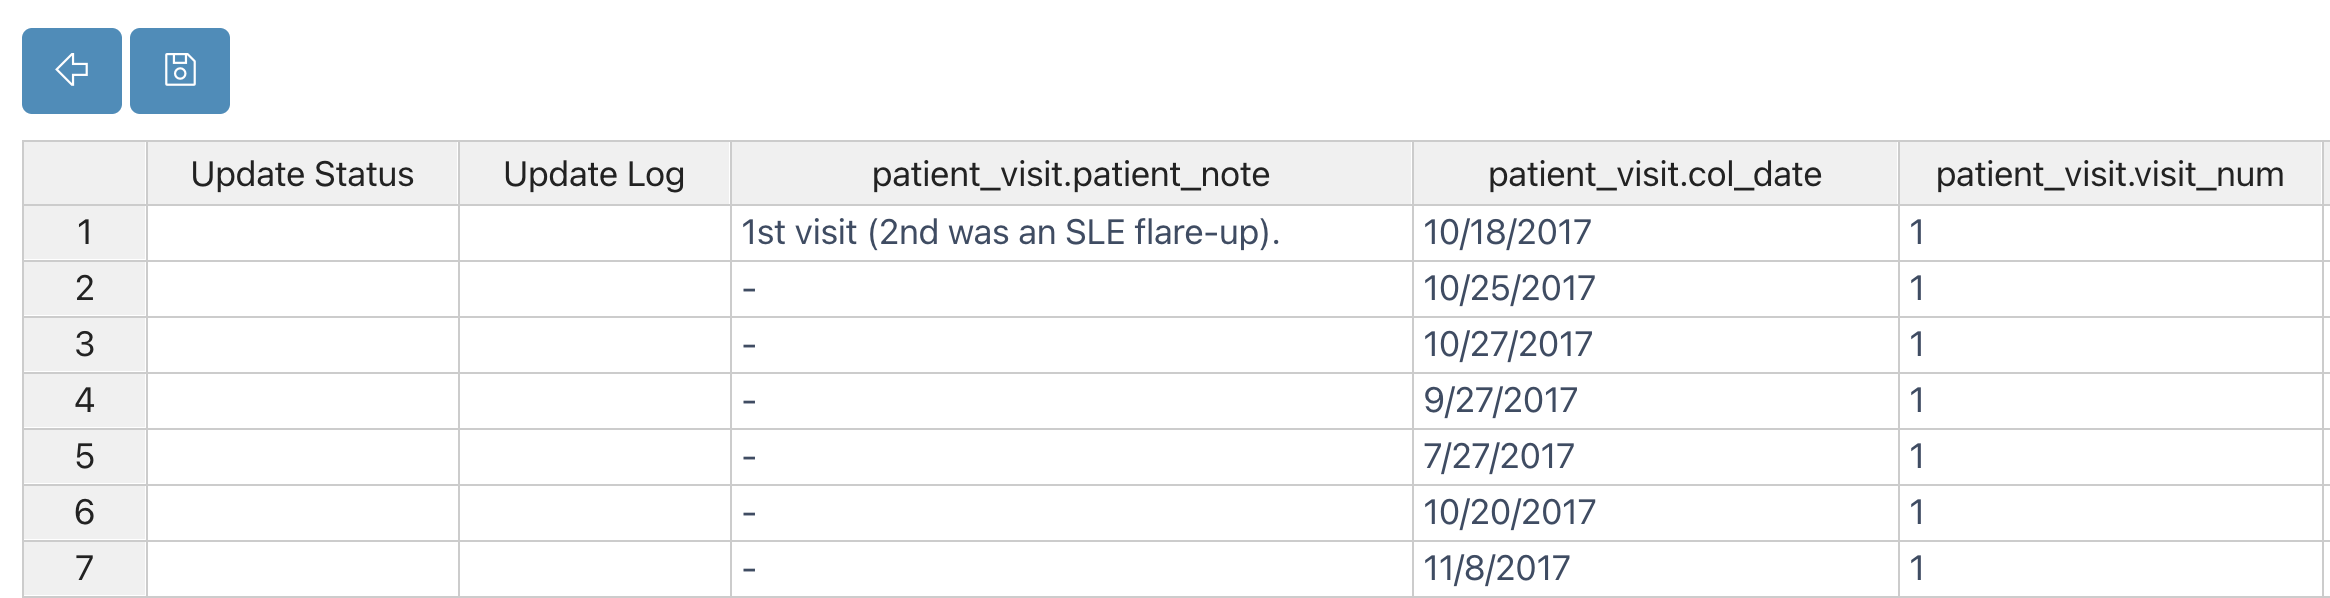Select row 1 header
The height and width of the screenshot is (598, 2330).
[85, 233]
